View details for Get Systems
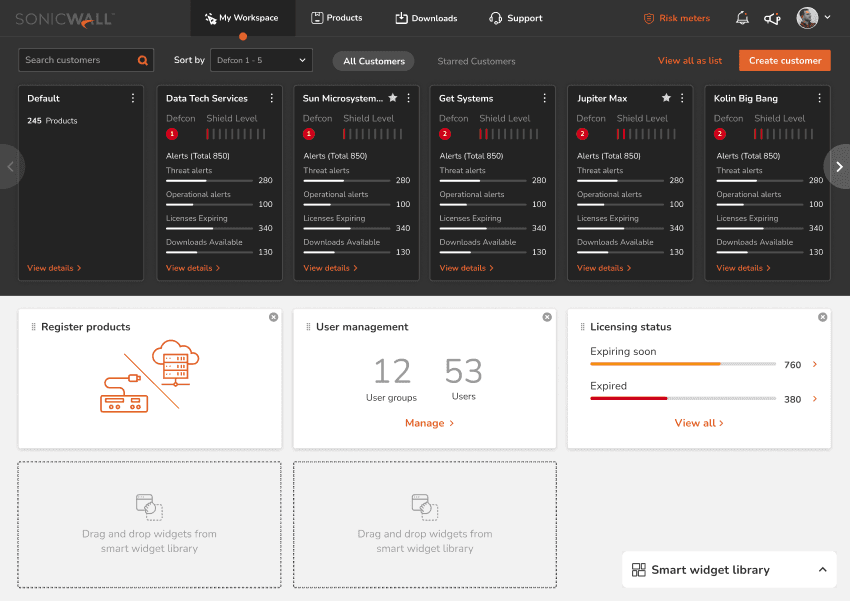Image resolution: width=850 pixels, height=601 pixels. (x=466, y=268)
